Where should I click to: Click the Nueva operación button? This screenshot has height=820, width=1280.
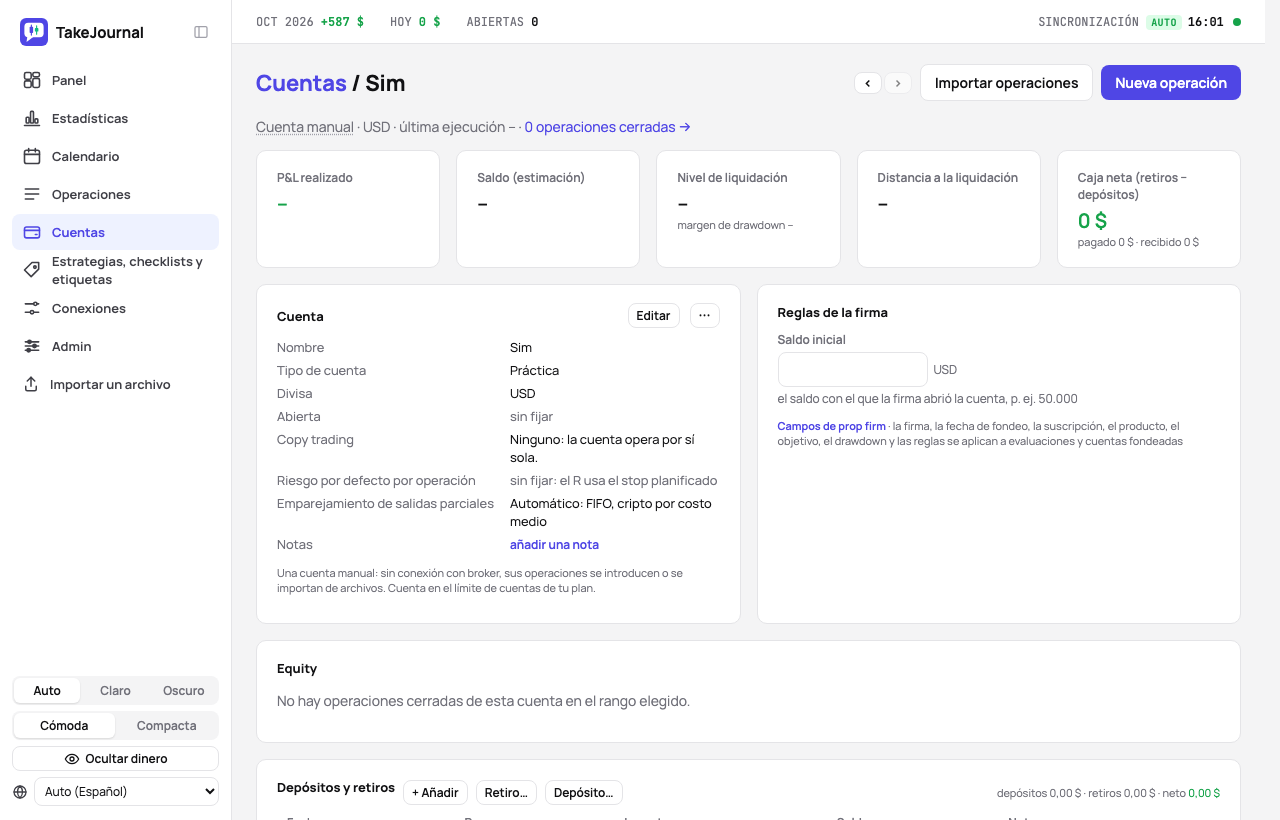pyautogui.click(x=1171, y=83)
